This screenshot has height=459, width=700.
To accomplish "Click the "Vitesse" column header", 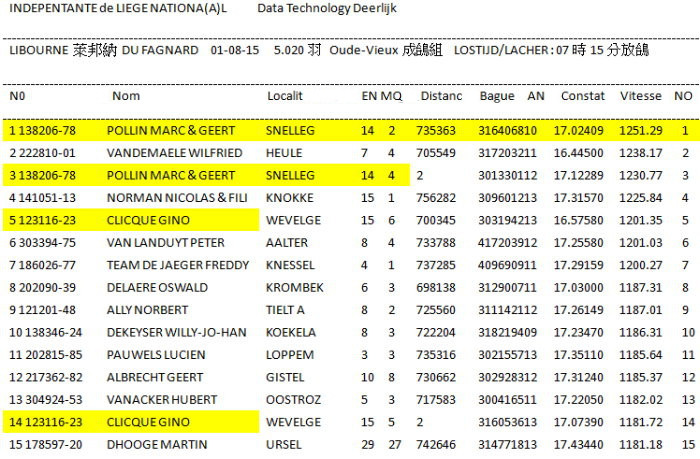I will click(640, 96).
